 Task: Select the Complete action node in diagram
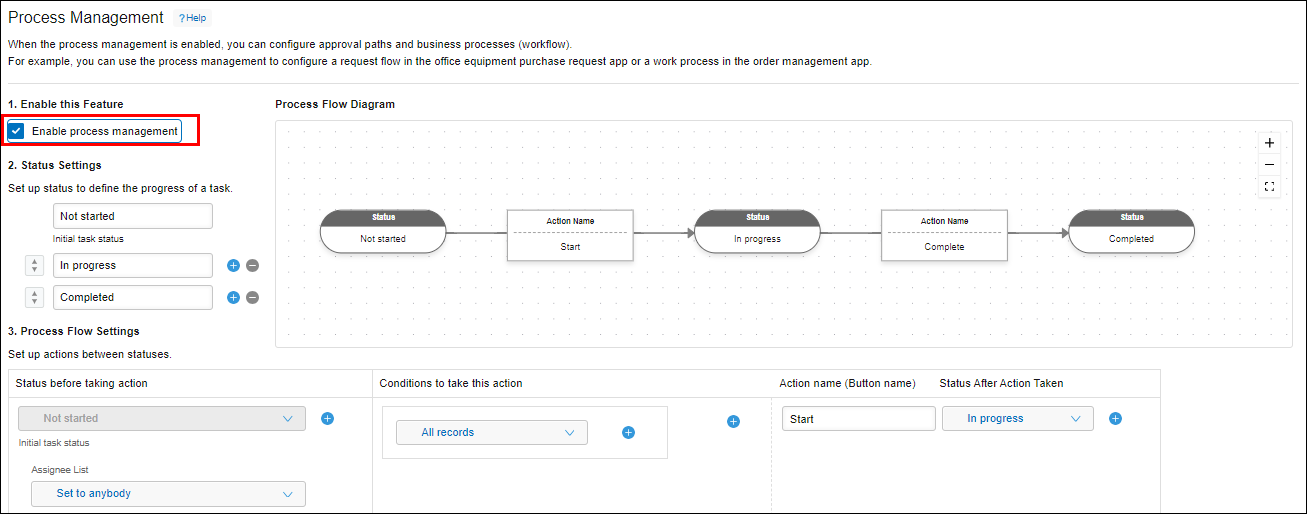coord(944,235)
